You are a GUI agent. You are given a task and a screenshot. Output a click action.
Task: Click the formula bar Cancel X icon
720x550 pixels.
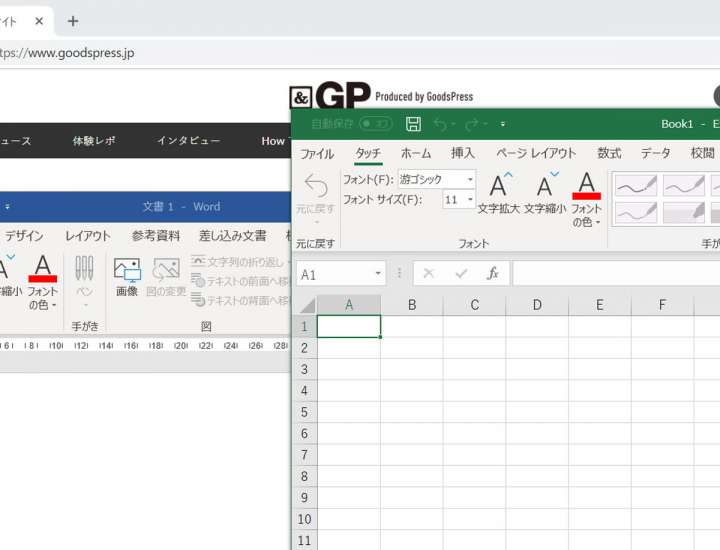pyautogui.click(x=428, y=274)
